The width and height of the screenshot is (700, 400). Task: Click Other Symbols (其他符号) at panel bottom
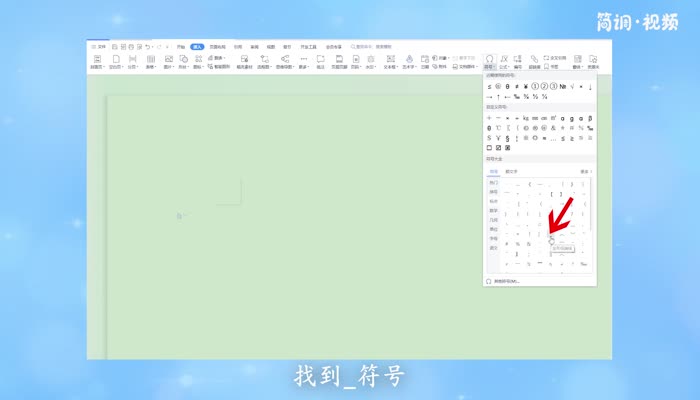click(x=506, y=281)
